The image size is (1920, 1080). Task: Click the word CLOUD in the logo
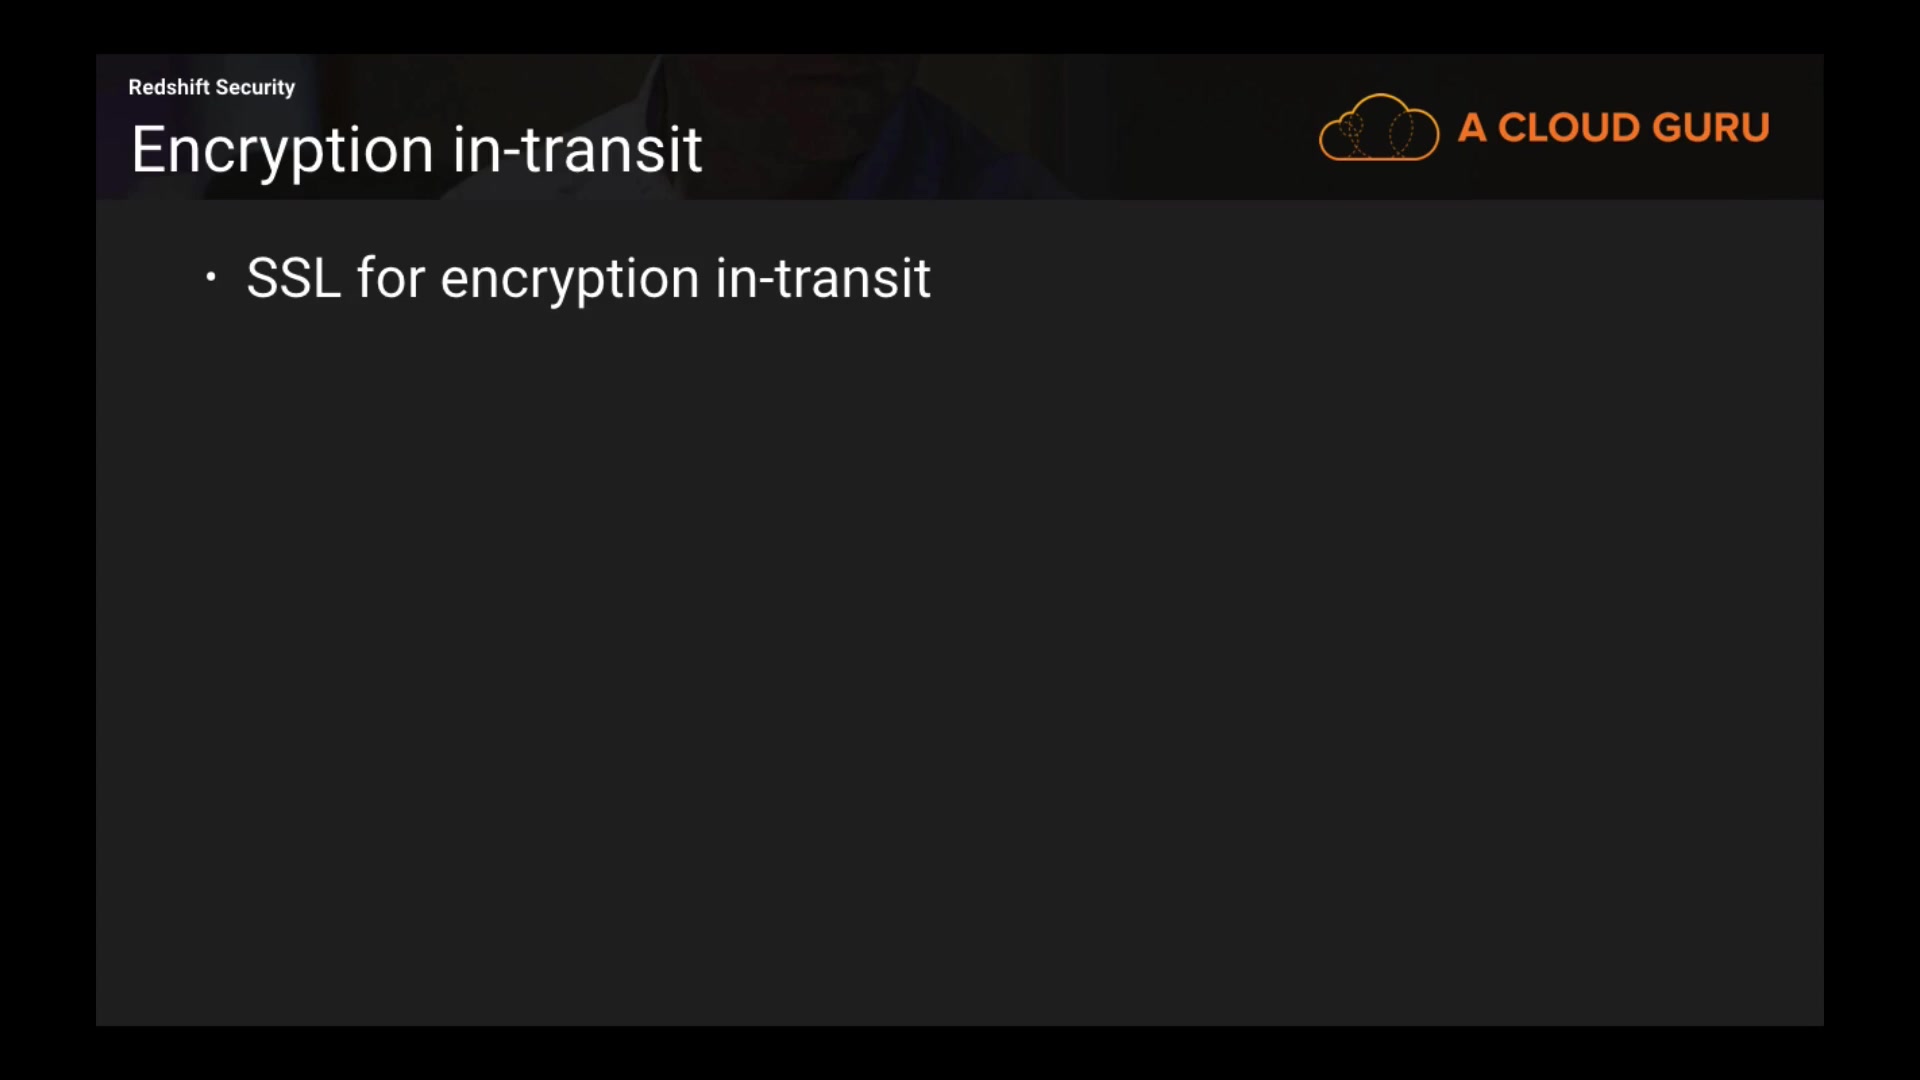[x=1568, y=128]
